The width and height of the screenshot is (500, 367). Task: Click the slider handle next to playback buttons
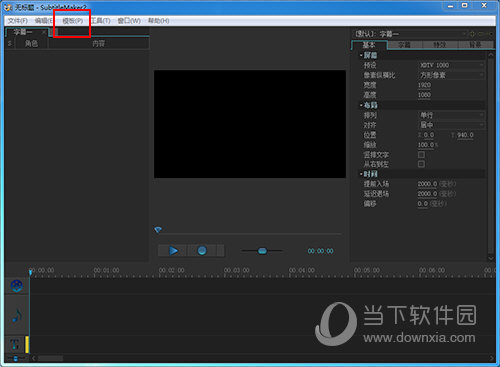pyautogui.click(x=262, y=251)
